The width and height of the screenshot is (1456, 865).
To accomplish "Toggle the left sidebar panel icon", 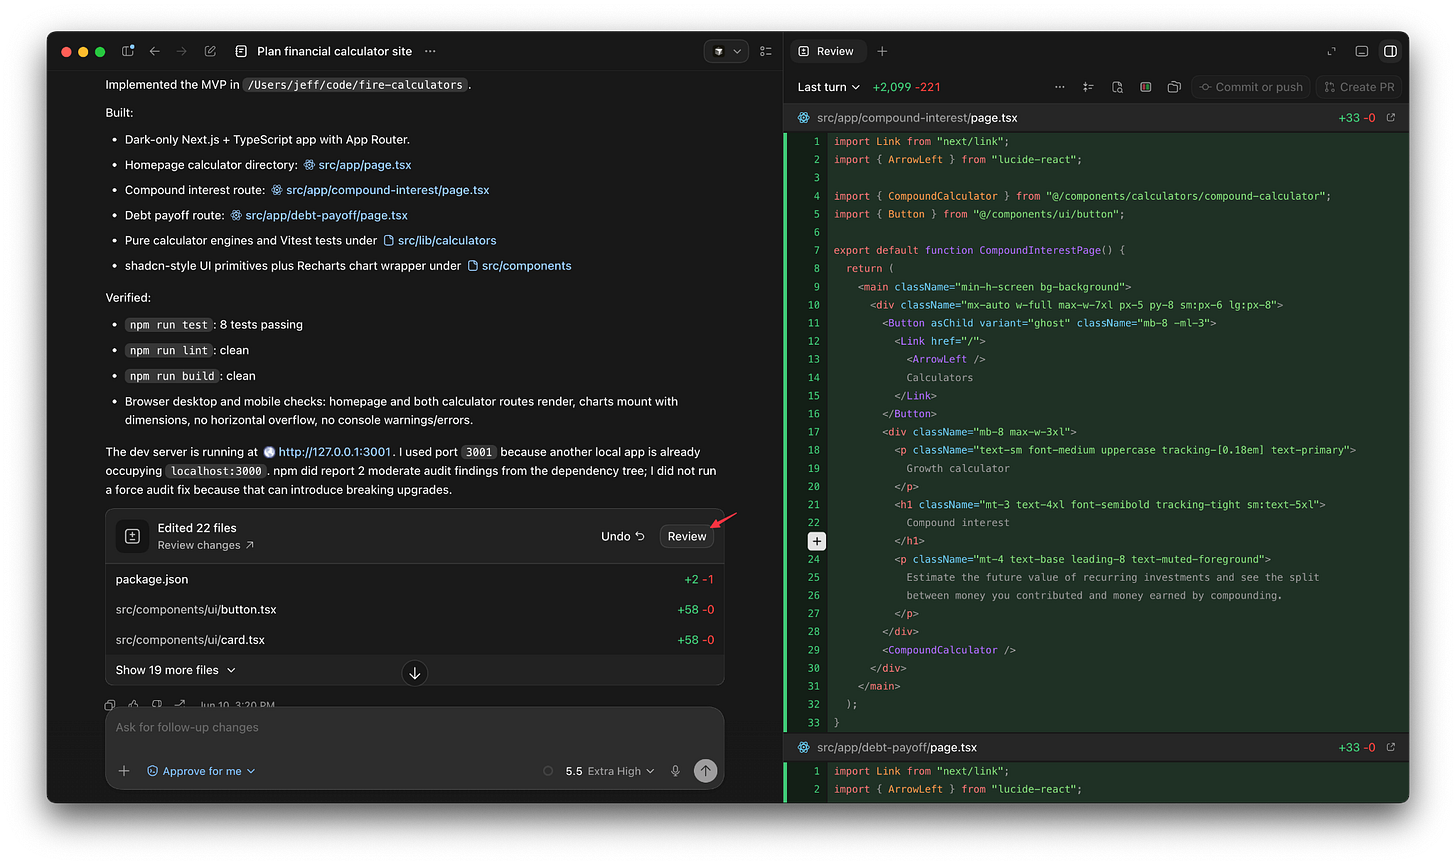I will (128, 51).
